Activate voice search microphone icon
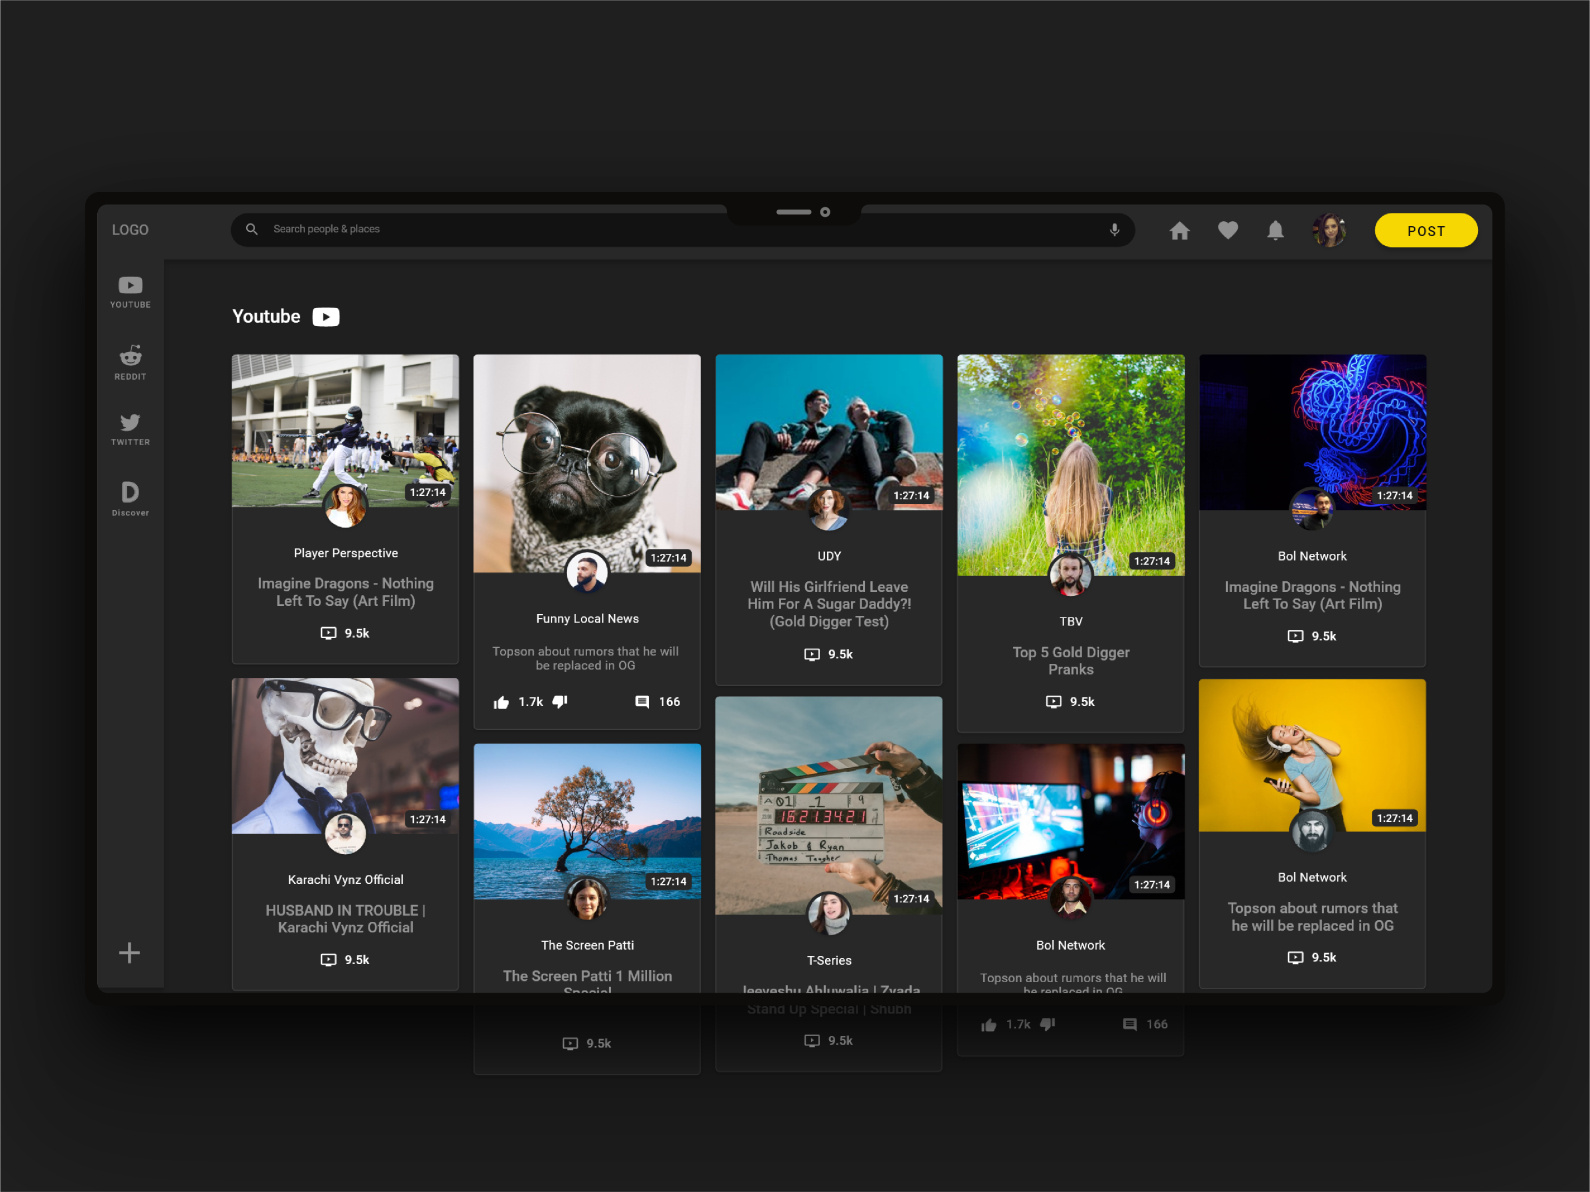The width and height of the screenshot is (1590, 1192). click(x=1114, y=229)
